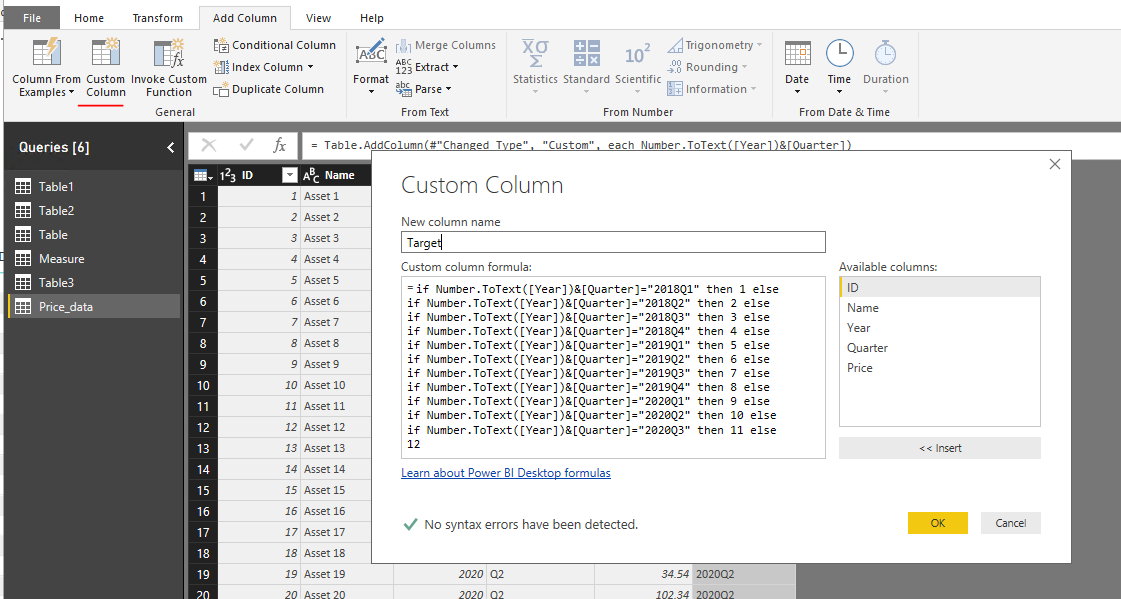Click the table corner menu icon
This screenshot has height=599, width=1121.
pyautogui.click(x=203, y=175)
